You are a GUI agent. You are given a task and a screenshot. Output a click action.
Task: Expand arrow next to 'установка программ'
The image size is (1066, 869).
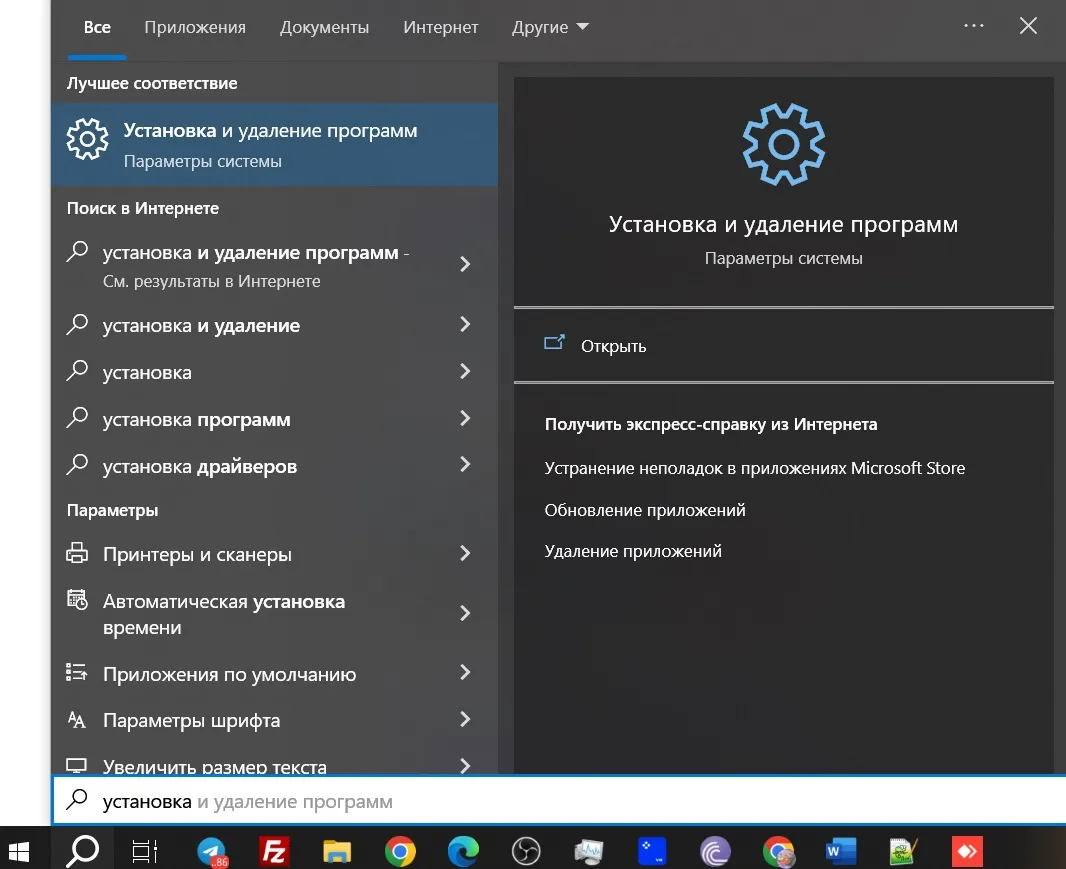pyautogui.click(x=465, y=418)
